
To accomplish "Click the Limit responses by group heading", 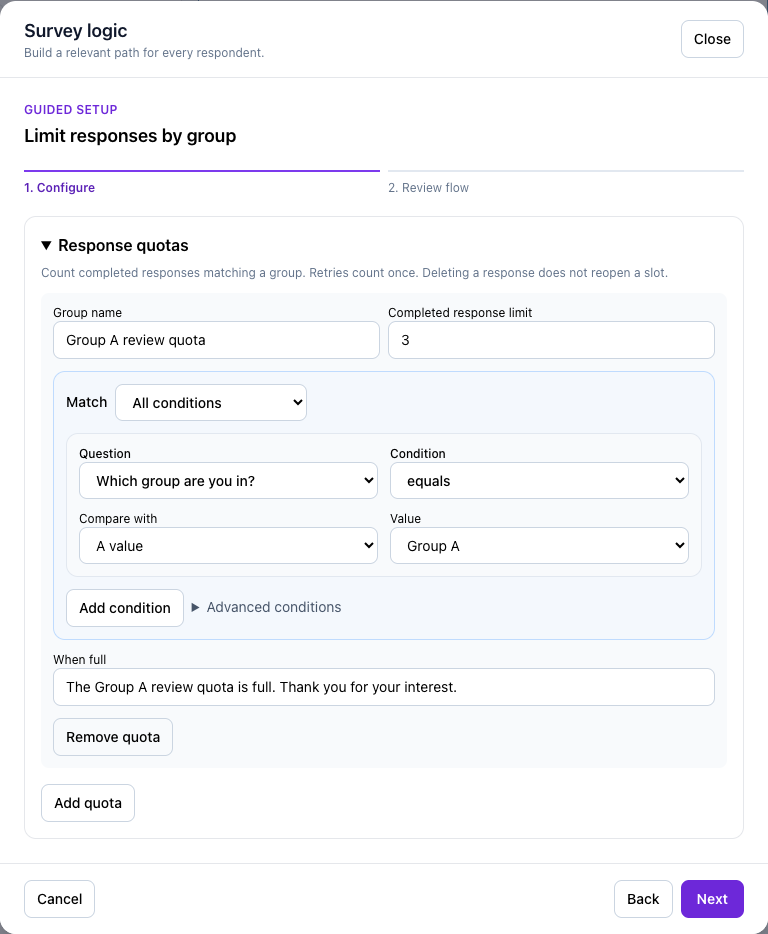I will [130, 136].
